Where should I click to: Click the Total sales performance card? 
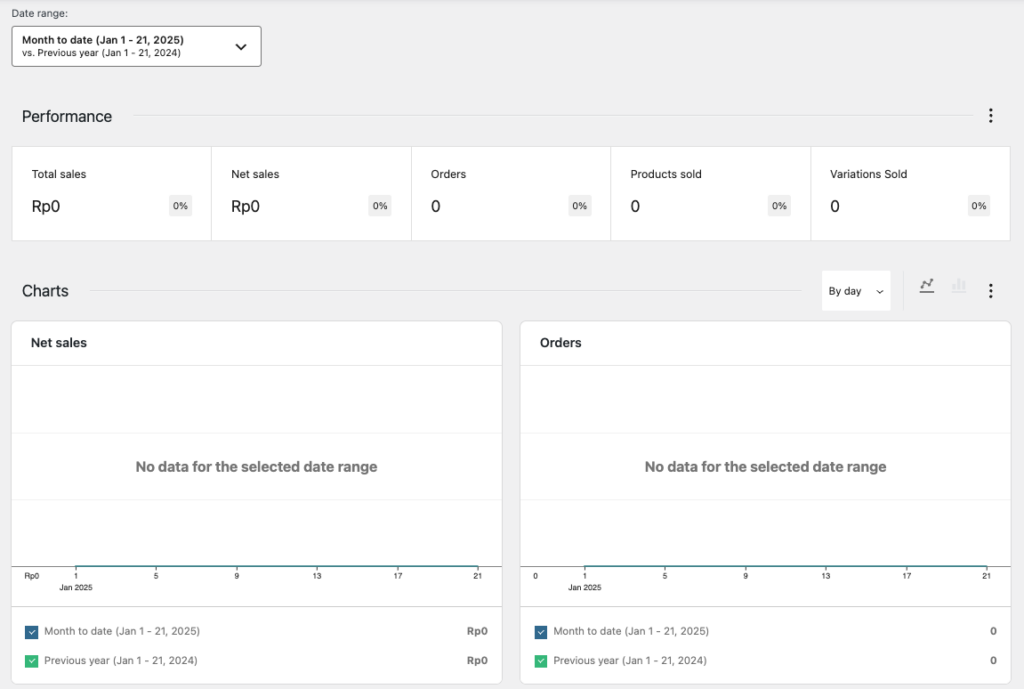click(x=110, y=193)
